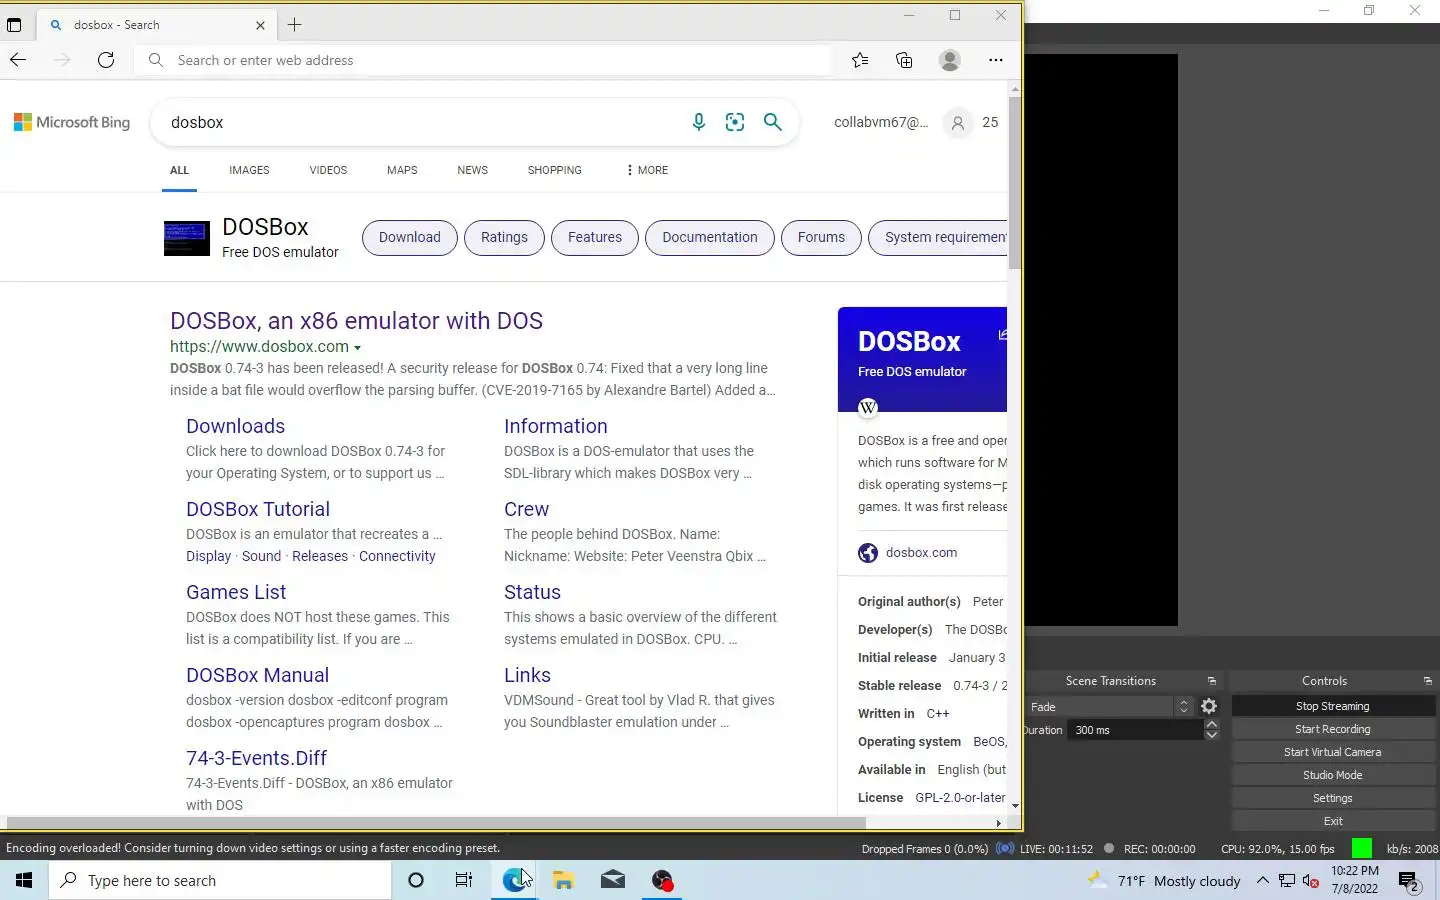Switch to the SHOPPING search tab
1440x900 pixels.
[554, 170]
